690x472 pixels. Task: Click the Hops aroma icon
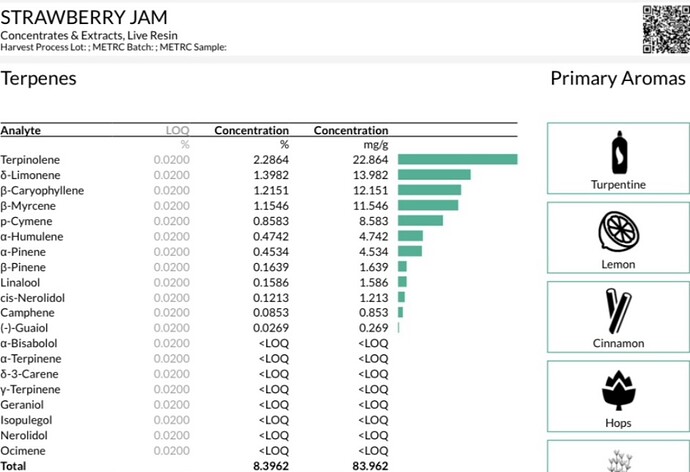618,390
